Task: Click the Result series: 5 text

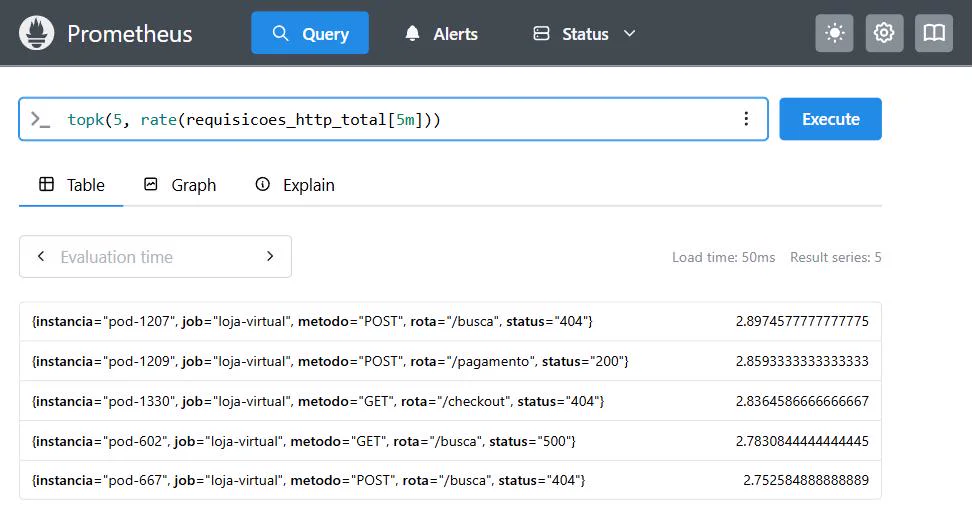Action: (836, 257)
